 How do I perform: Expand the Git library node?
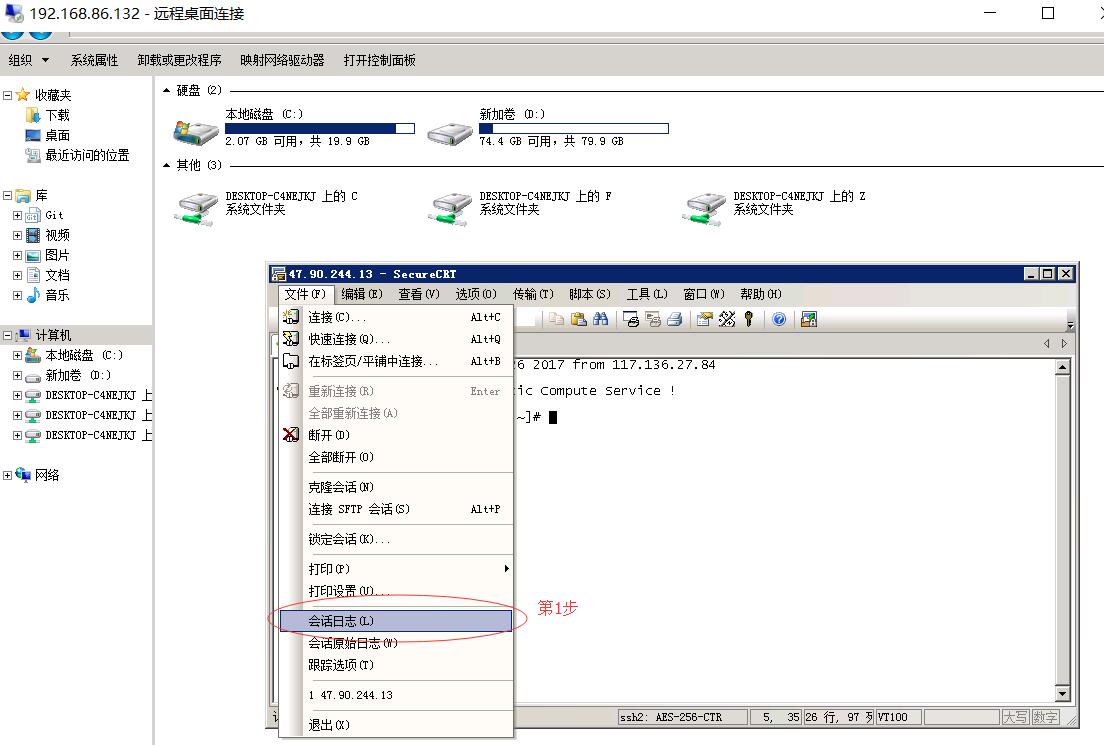17,215
